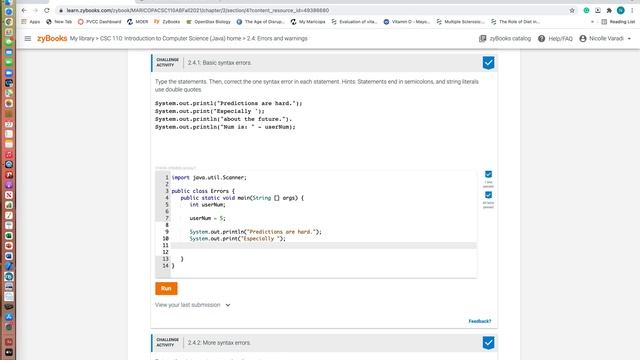Viewport: 640px width, 360px height.
Task: Click 'import java.util.Scanner;' line
Action: [209, 178]
